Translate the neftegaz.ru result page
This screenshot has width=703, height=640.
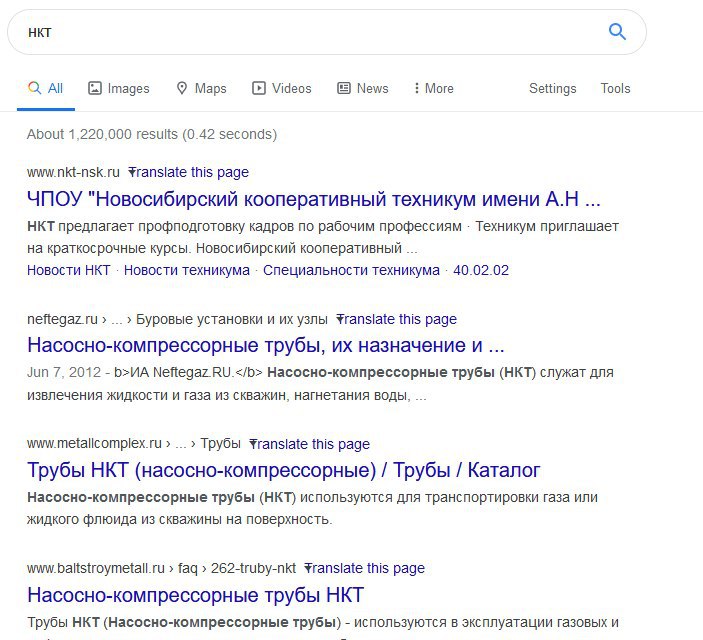point(399,319)
